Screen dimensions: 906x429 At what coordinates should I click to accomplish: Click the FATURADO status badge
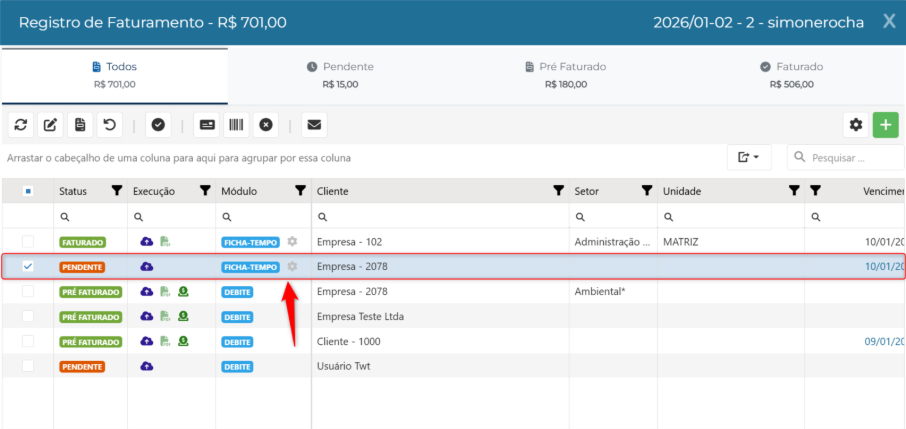pyautogui.click(x=83, y=242)
